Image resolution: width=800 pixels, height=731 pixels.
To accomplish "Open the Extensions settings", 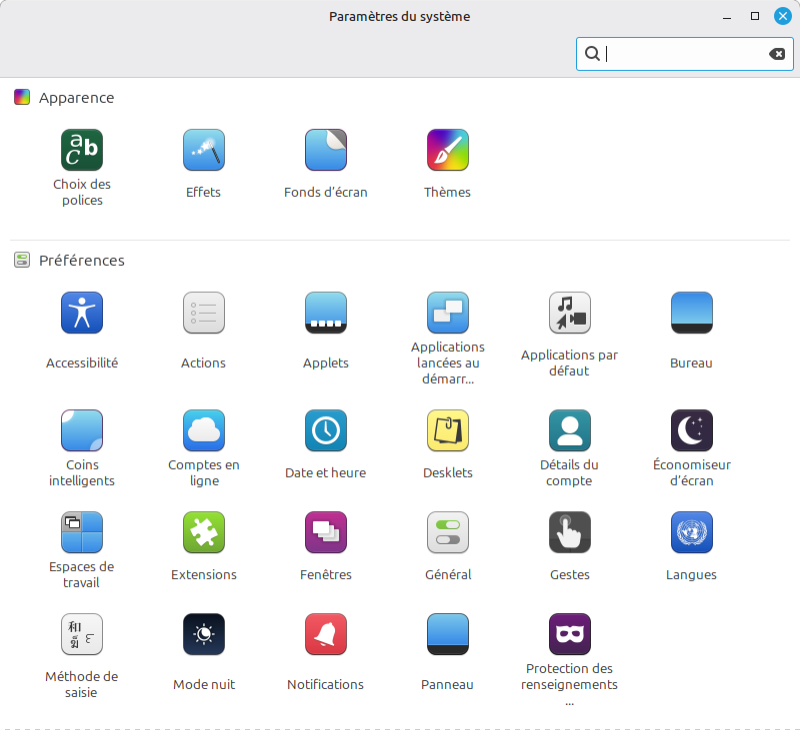I will [x=203, y=532].
